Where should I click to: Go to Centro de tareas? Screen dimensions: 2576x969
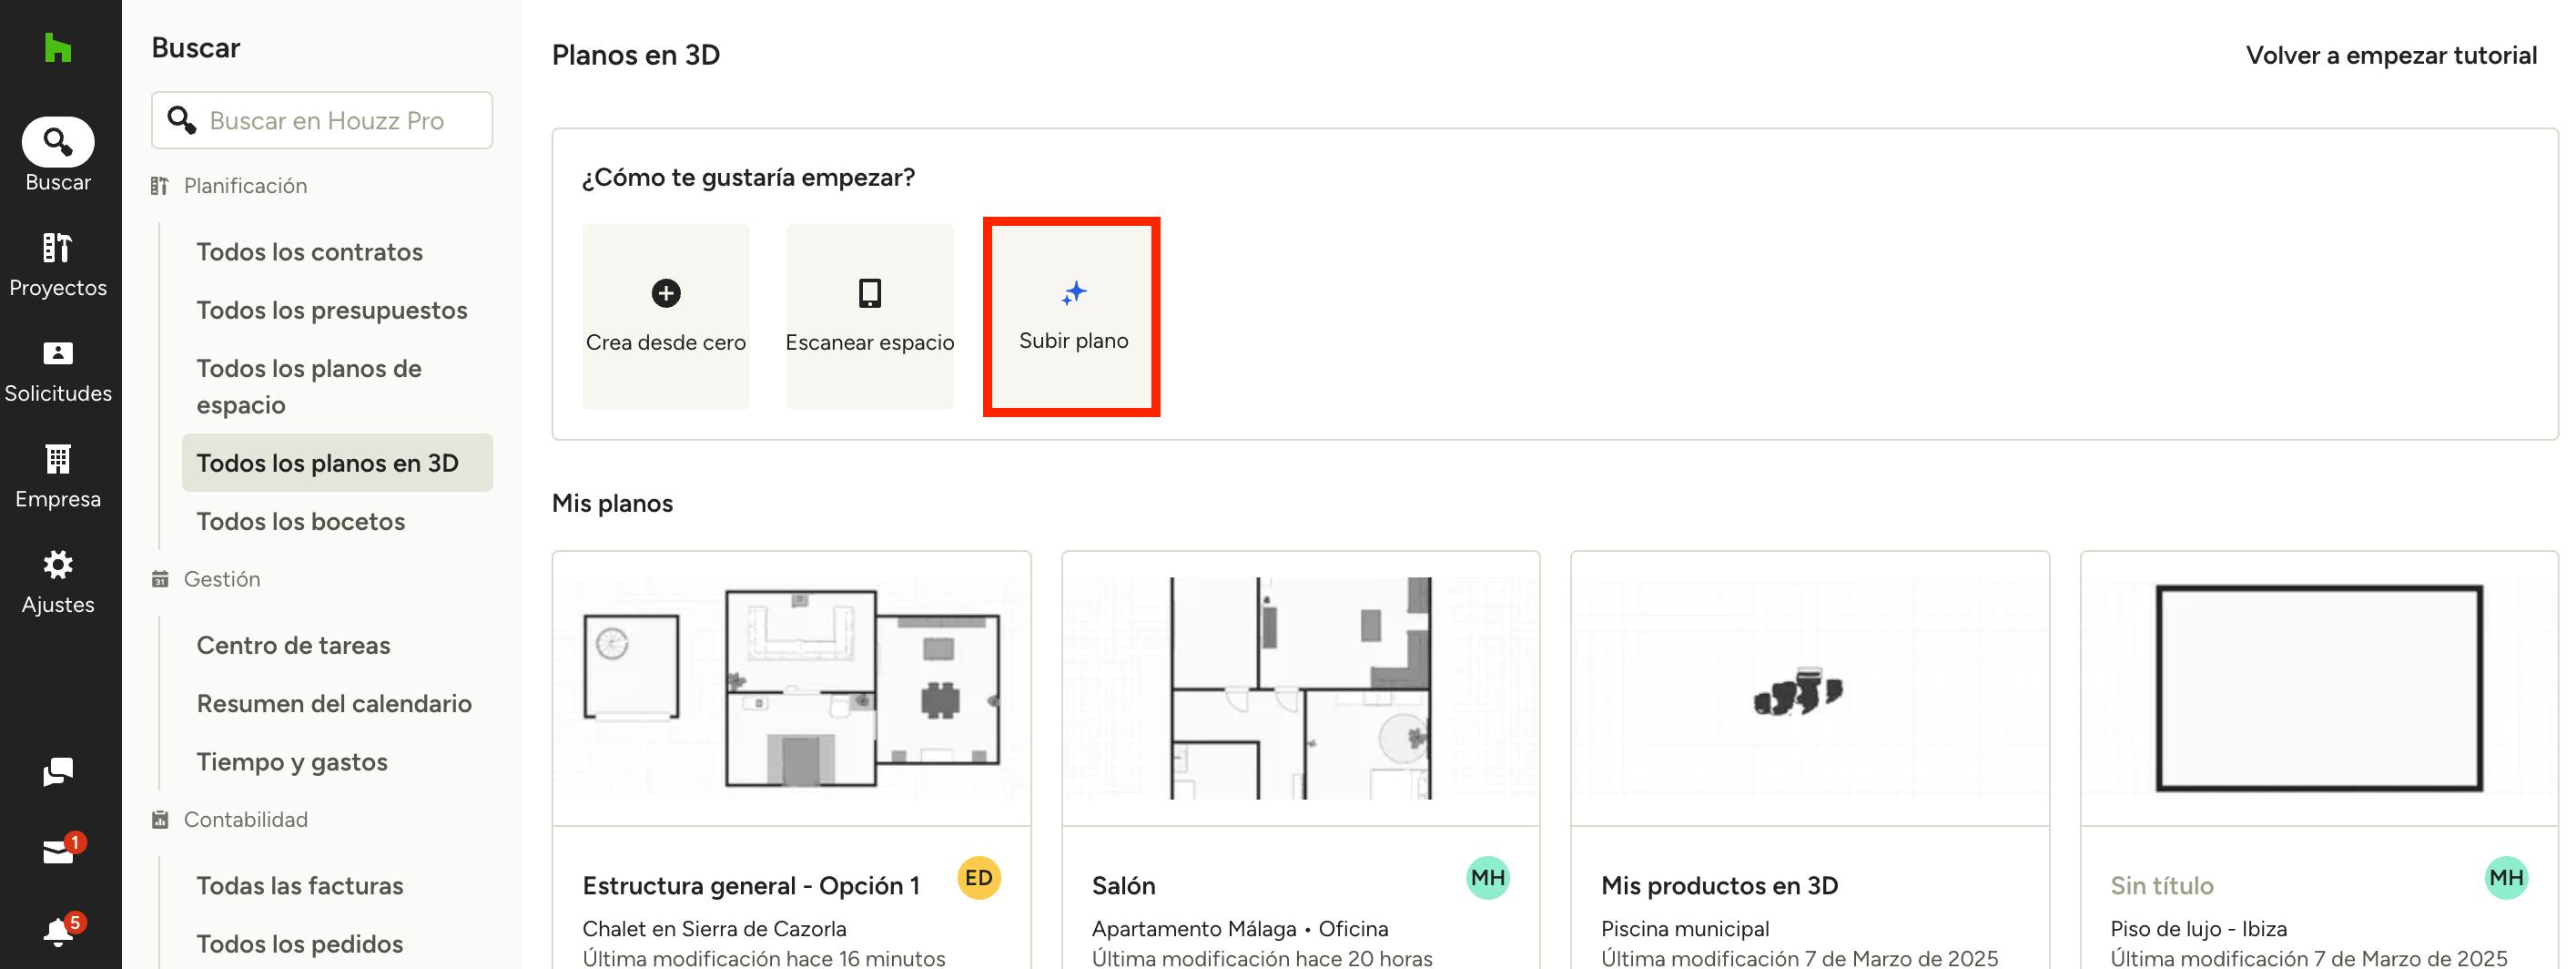pos(293,645)
